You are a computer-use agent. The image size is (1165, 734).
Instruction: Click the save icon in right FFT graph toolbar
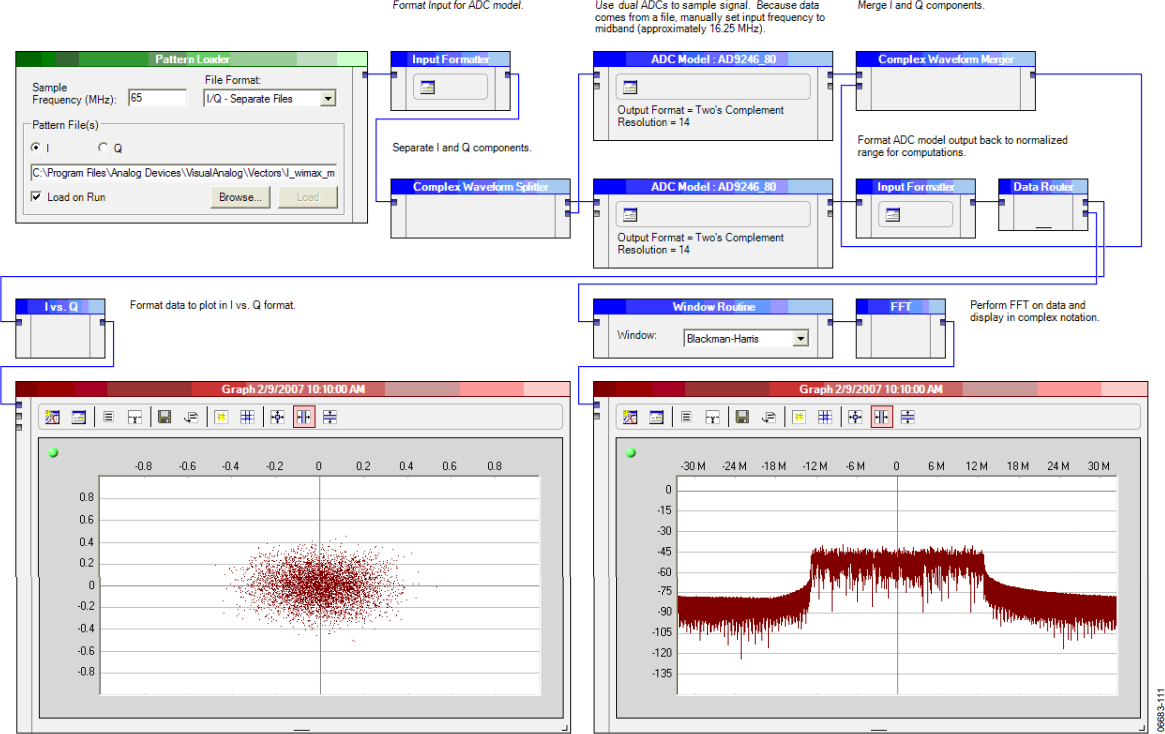point(741,417)
